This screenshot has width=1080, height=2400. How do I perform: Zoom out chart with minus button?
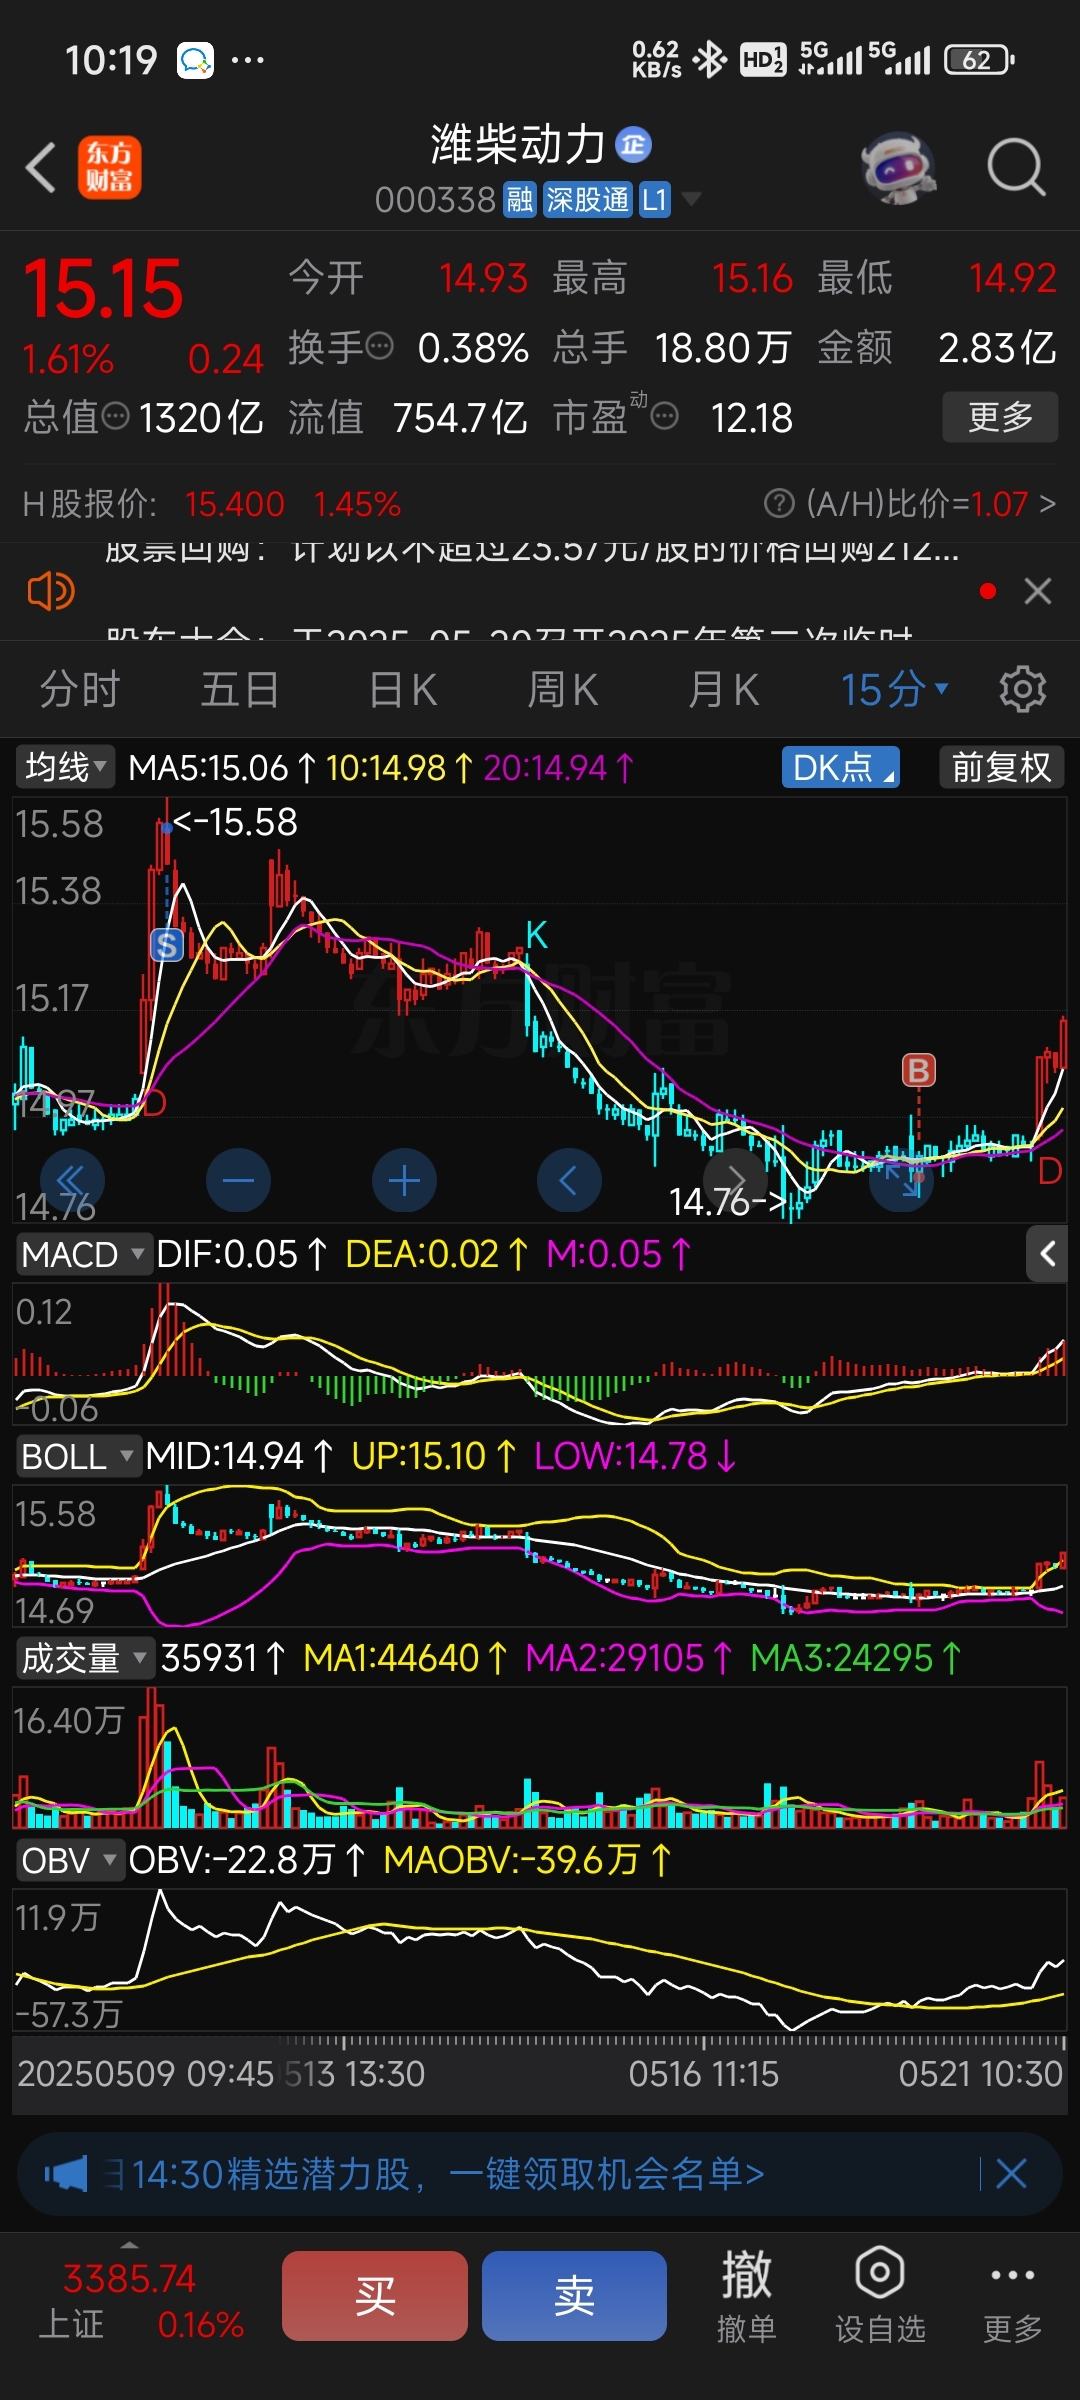(238, 1181)
